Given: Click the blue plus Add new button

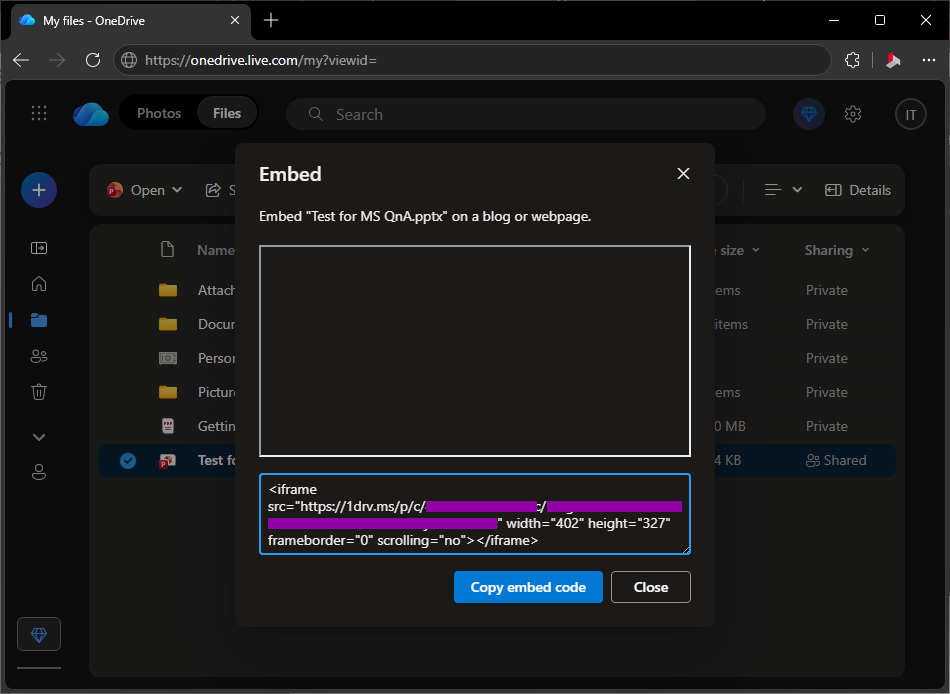Looking at the screenshot, I should click(39, 190).
